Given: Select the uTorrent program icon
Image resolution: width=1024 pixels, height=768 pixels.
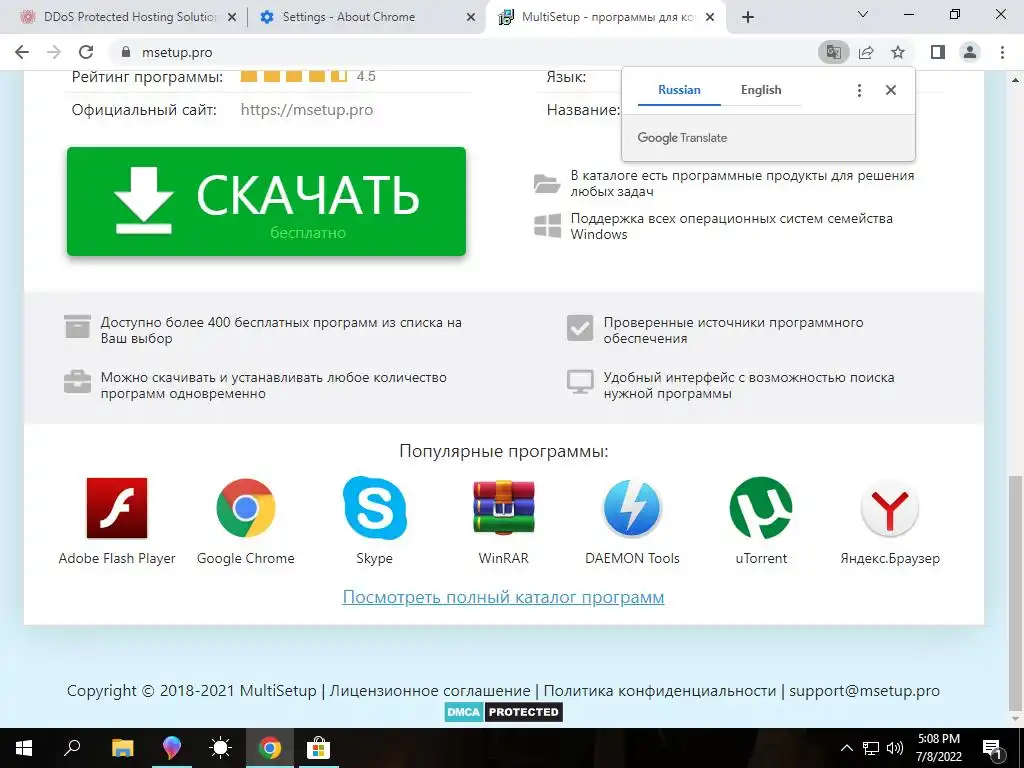Looking at the screenshot, I should pos(761,508).
